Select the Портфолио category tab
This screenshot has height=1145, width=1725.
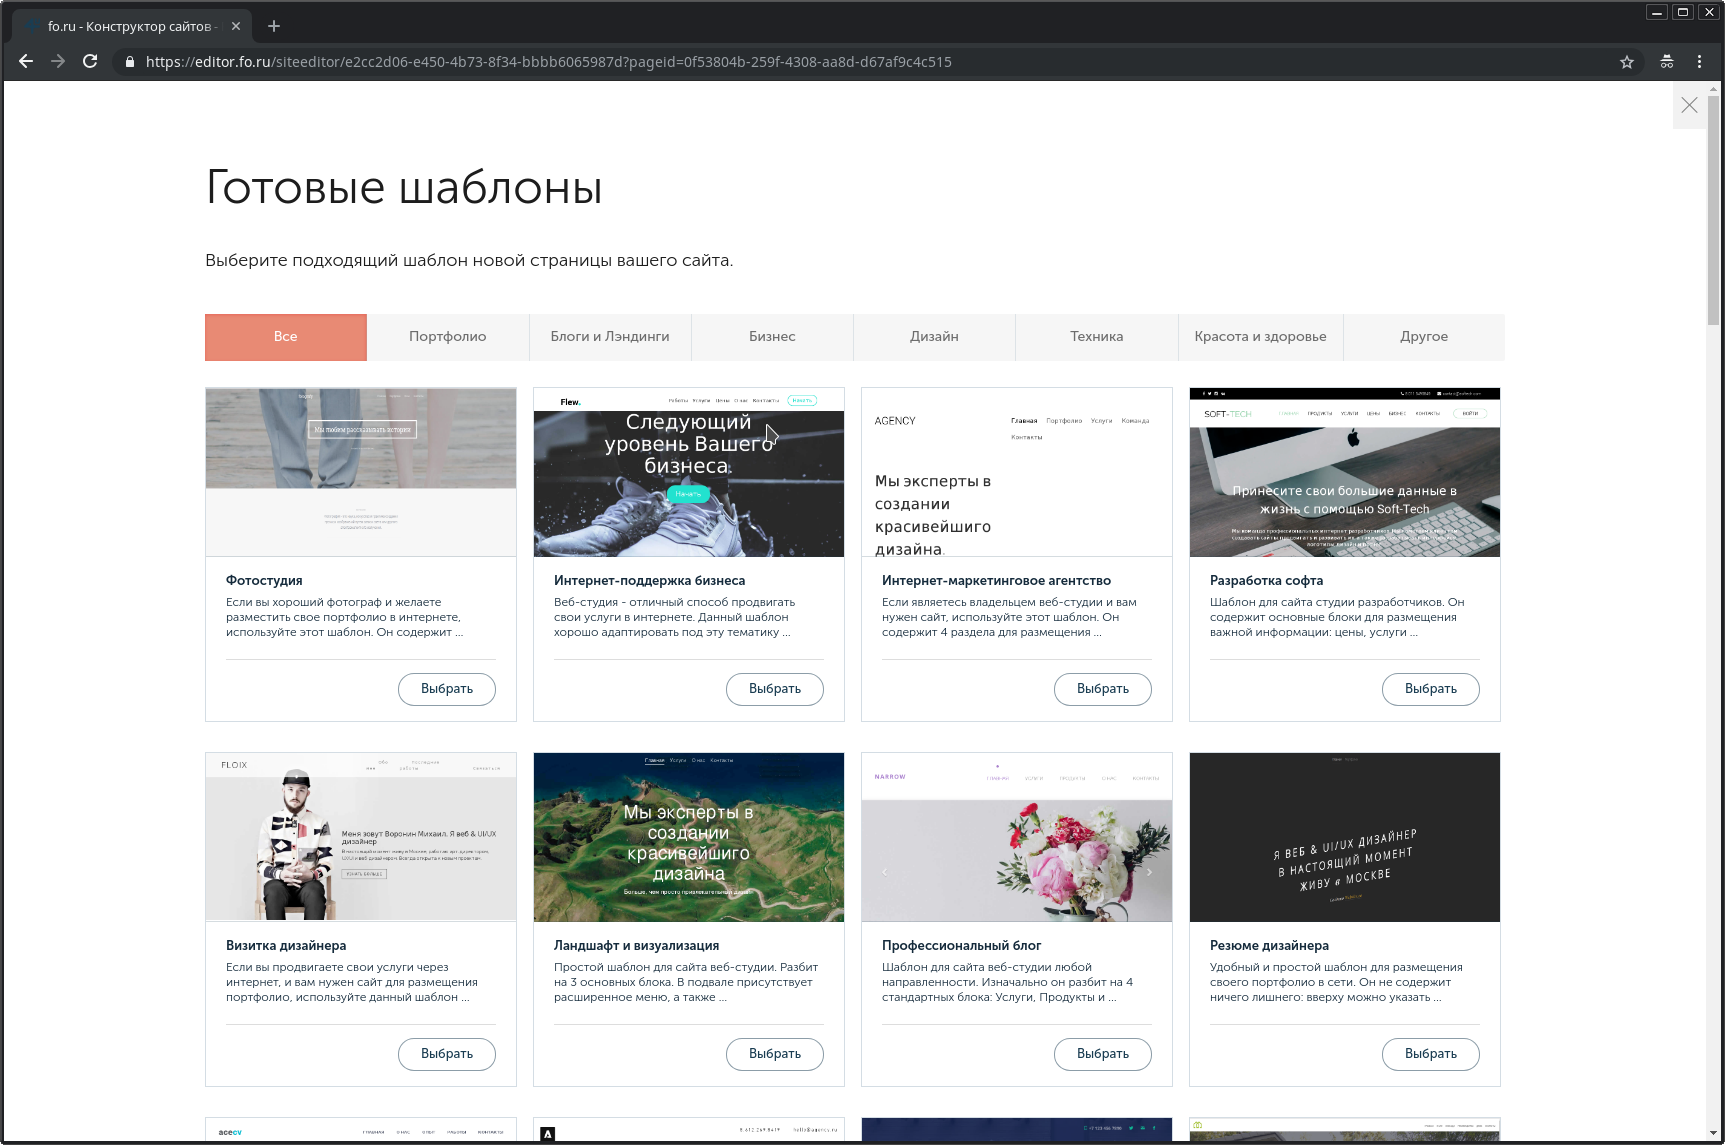(447, 337)
